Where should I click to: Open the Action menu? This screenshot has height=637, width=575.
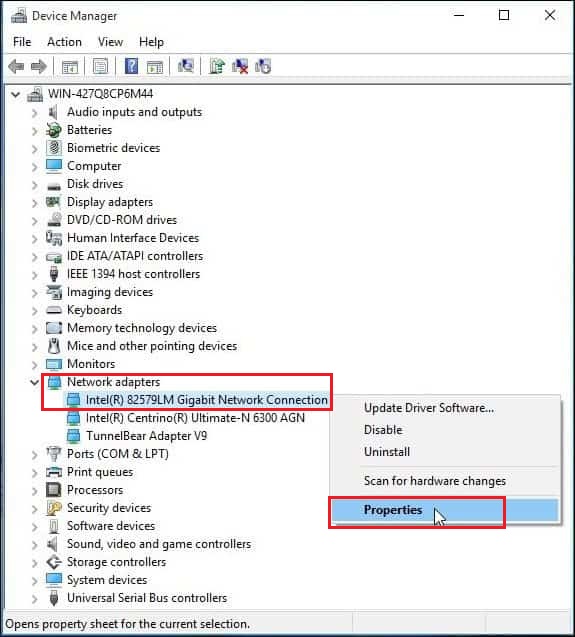click(64, 42)
